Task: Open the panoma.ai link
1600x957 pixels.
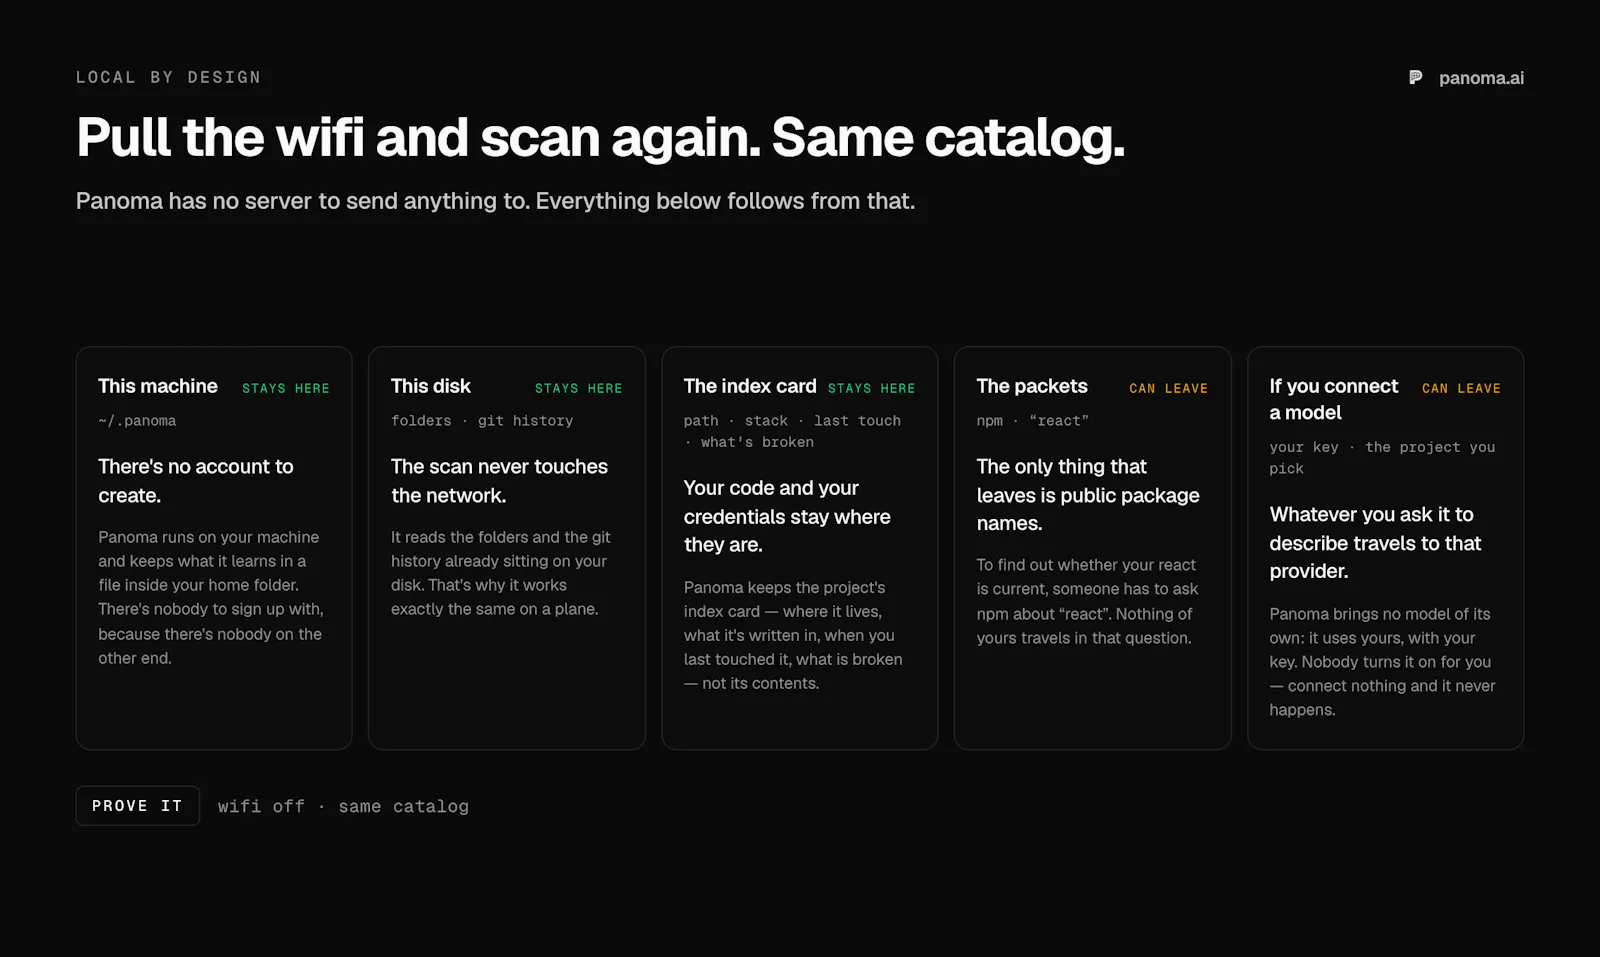Action: (1481, 78)
